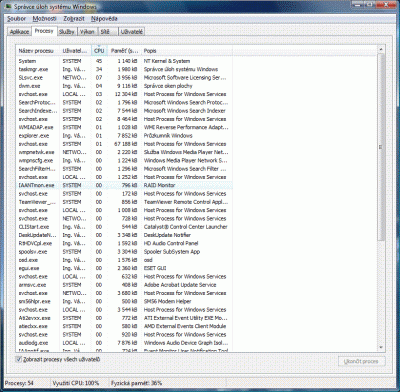Click the scrollbar down arrow
Image resolution: width=400 pixels, height=392 pixels.
381,348
